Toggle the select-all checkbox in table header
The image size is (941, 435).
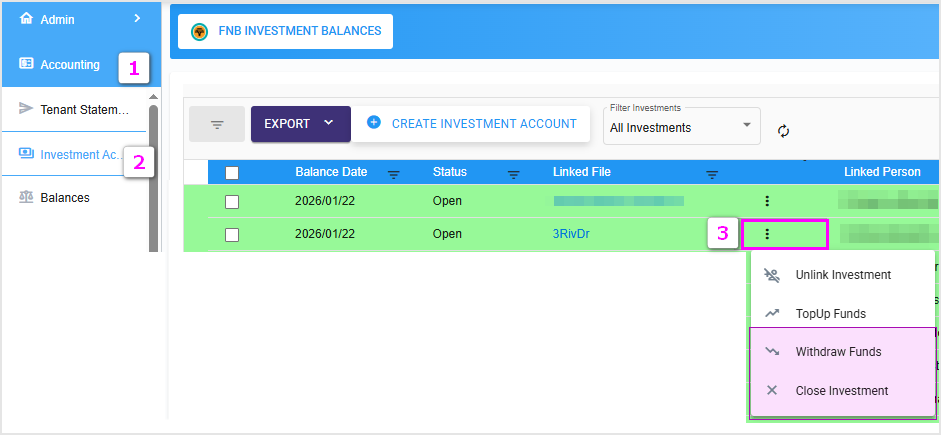coord(232,173)
